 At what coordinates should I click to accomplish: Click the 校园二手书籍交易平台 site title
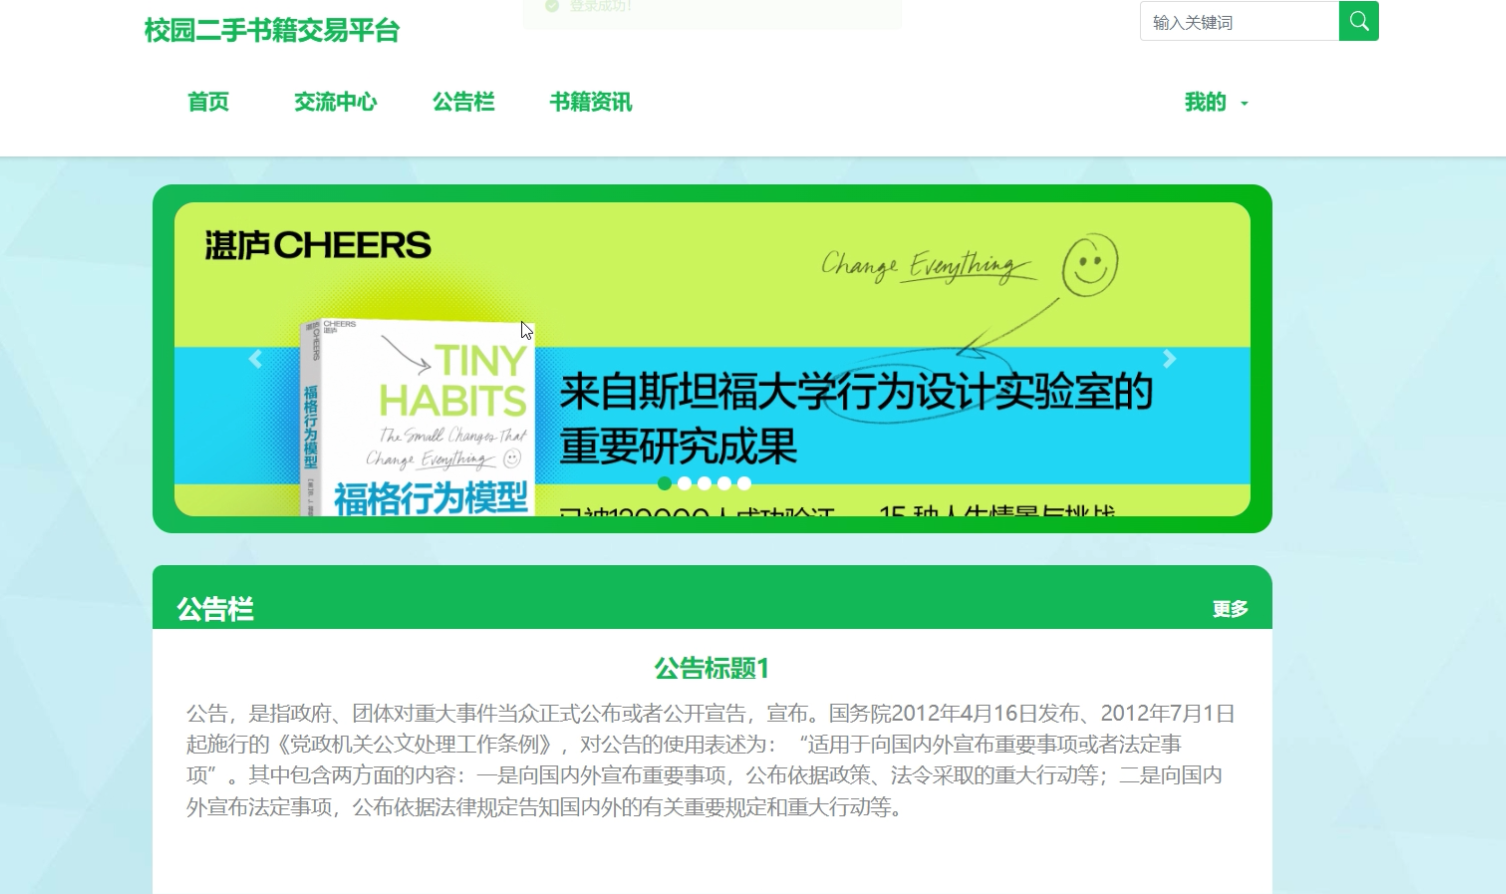pos(272,31)
